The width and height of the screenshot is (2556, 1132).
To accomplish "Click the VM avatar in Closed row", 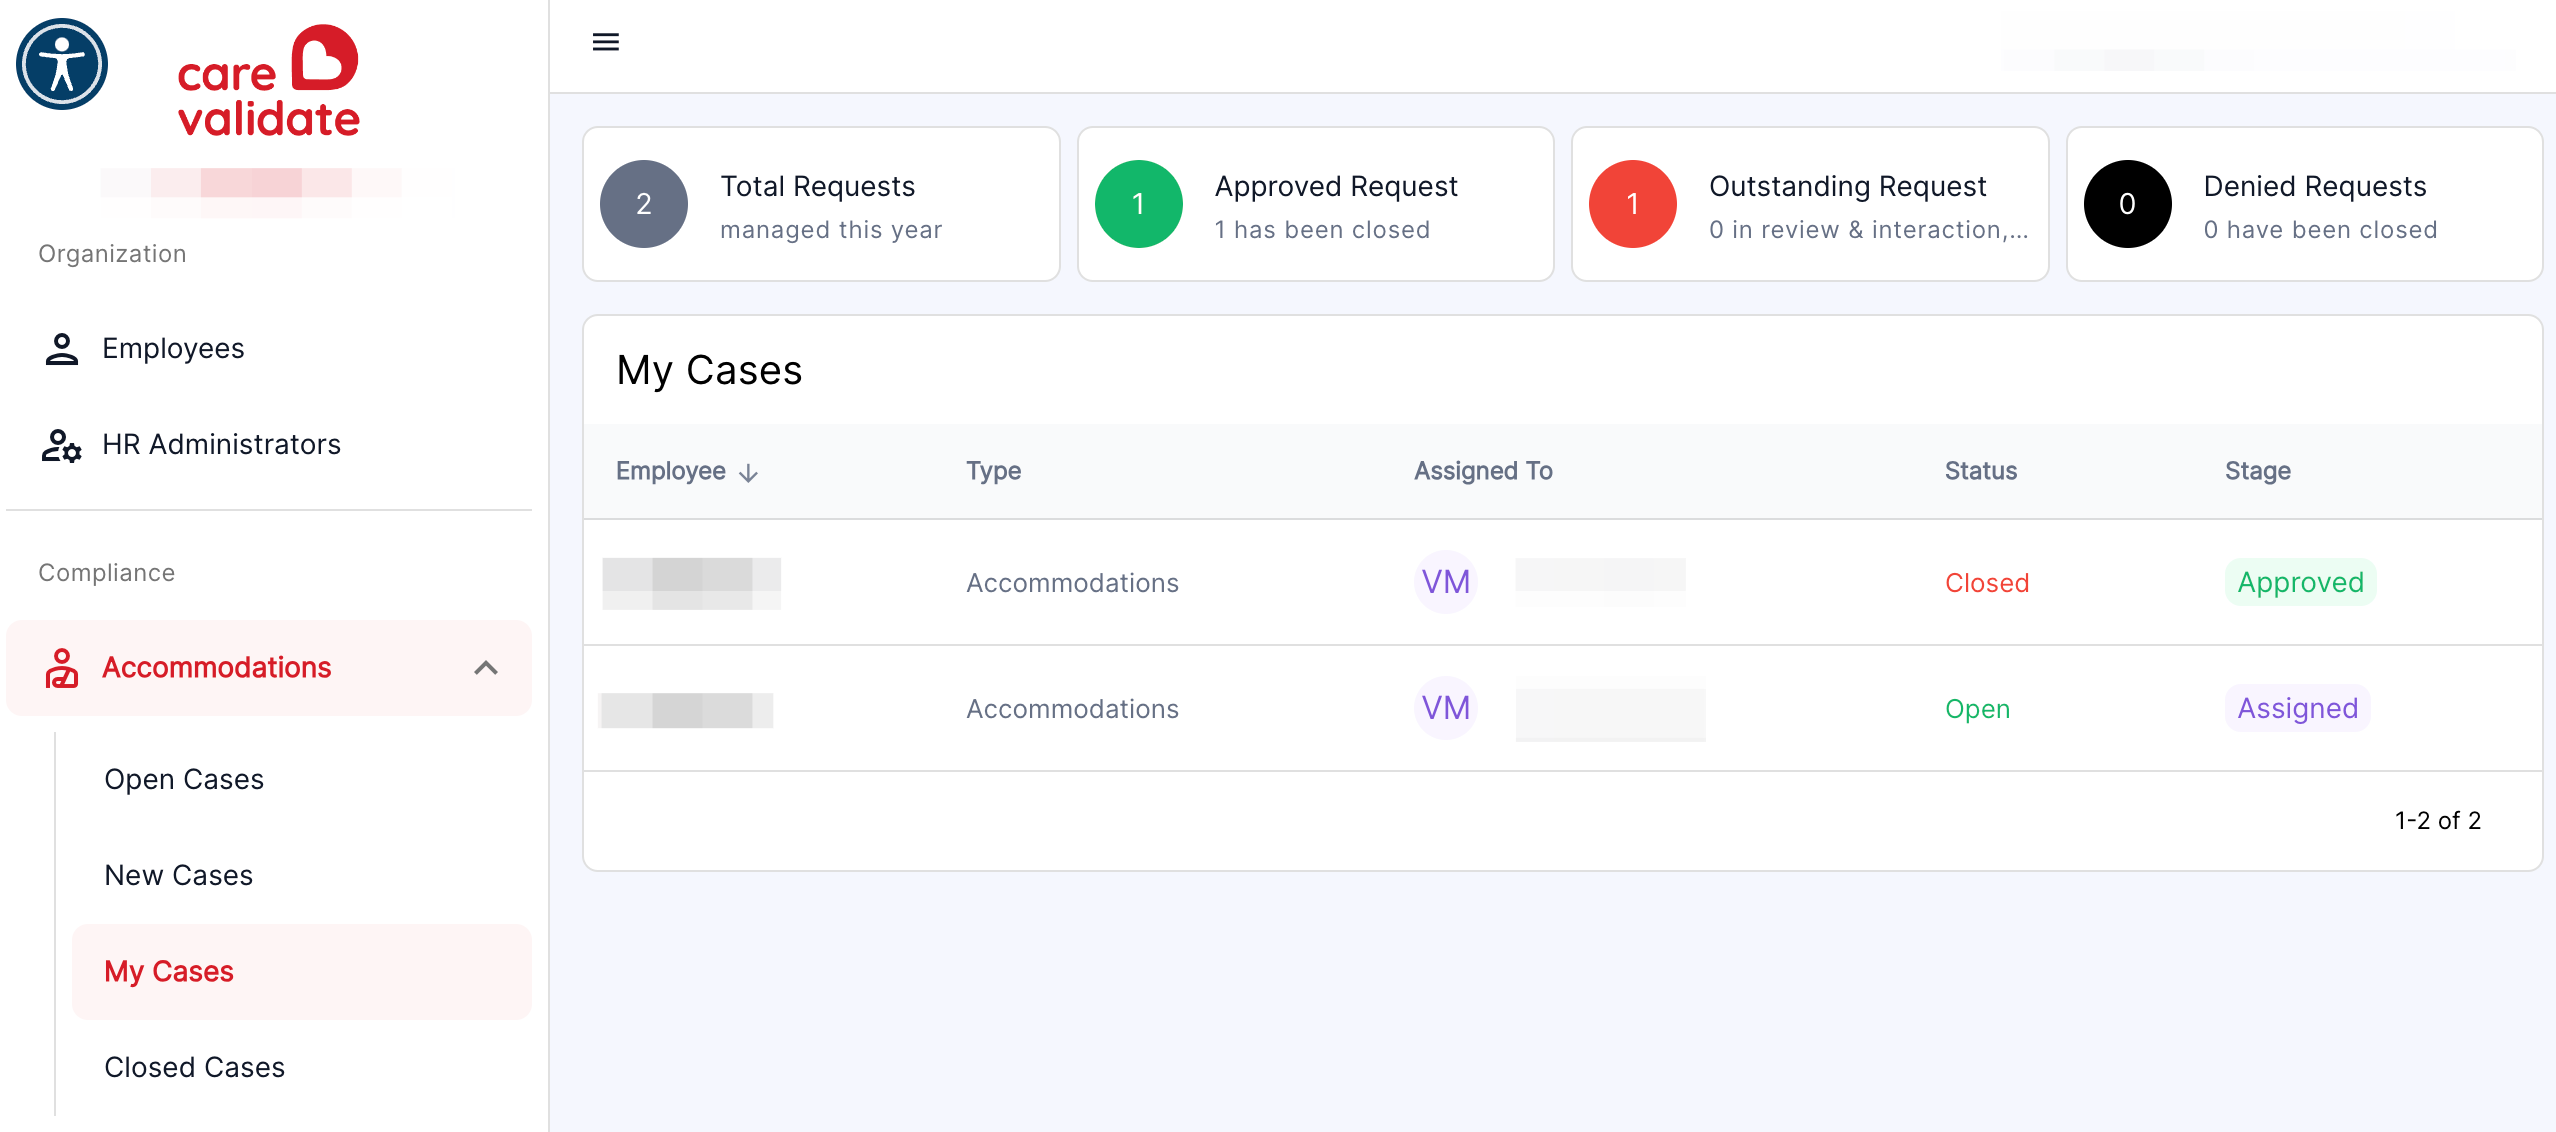I will [x=1446, y=582].
